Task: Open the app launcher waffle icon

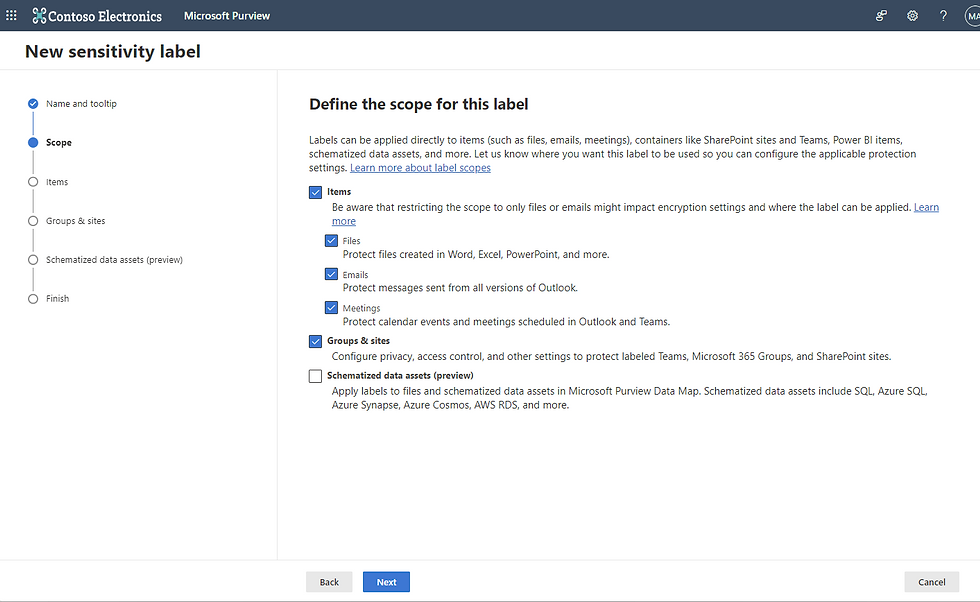Action: pyautogui.click(x=11, y=16)
